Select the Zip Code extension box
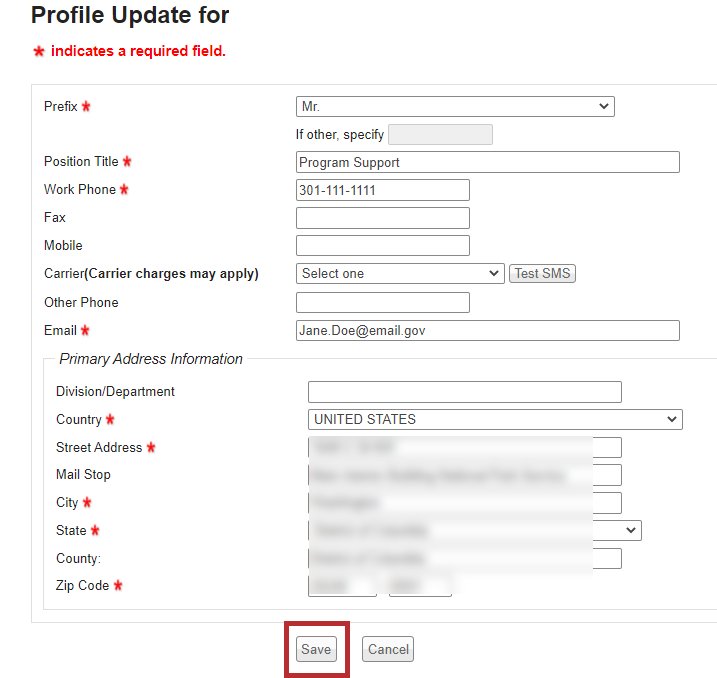 pos(420,586)
